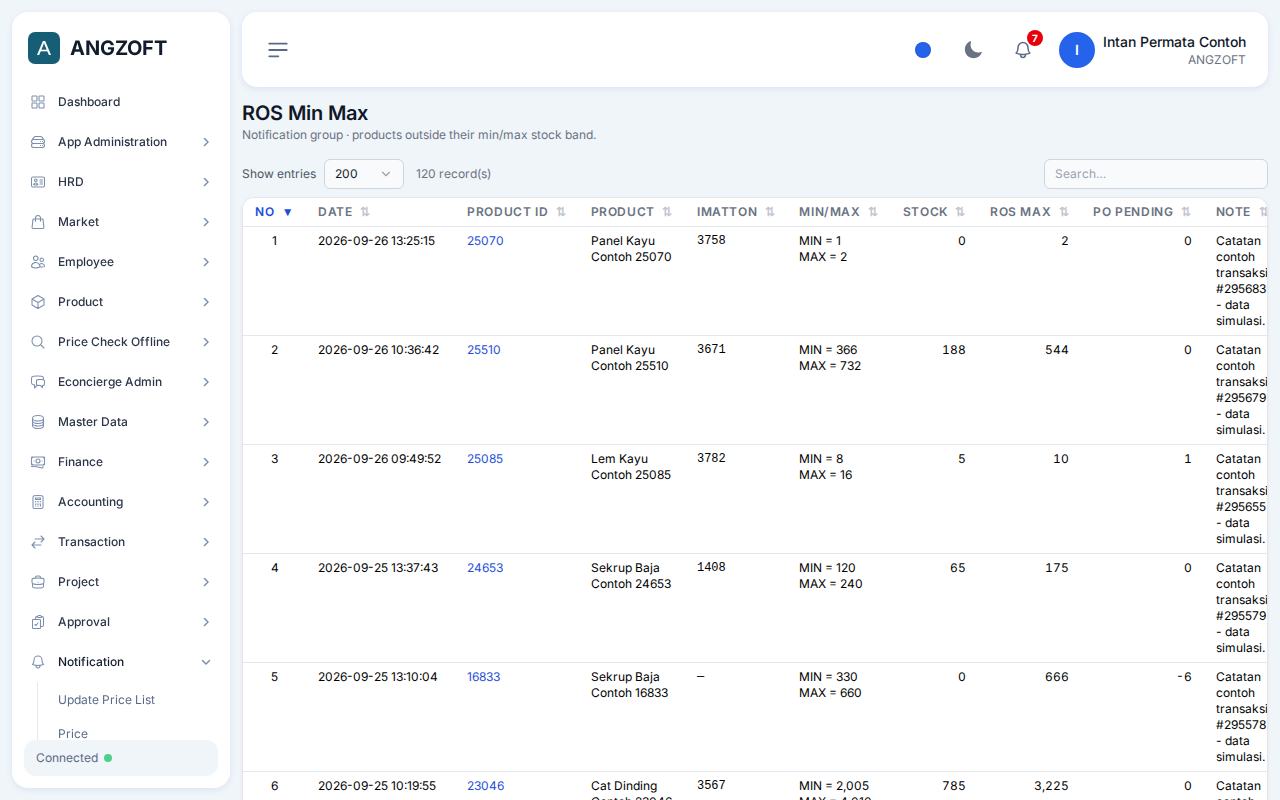The height and width of the screenshot is (800, 1280).
Task: Click the Intan Permata Contoh username
Action: pos(1174,42)
